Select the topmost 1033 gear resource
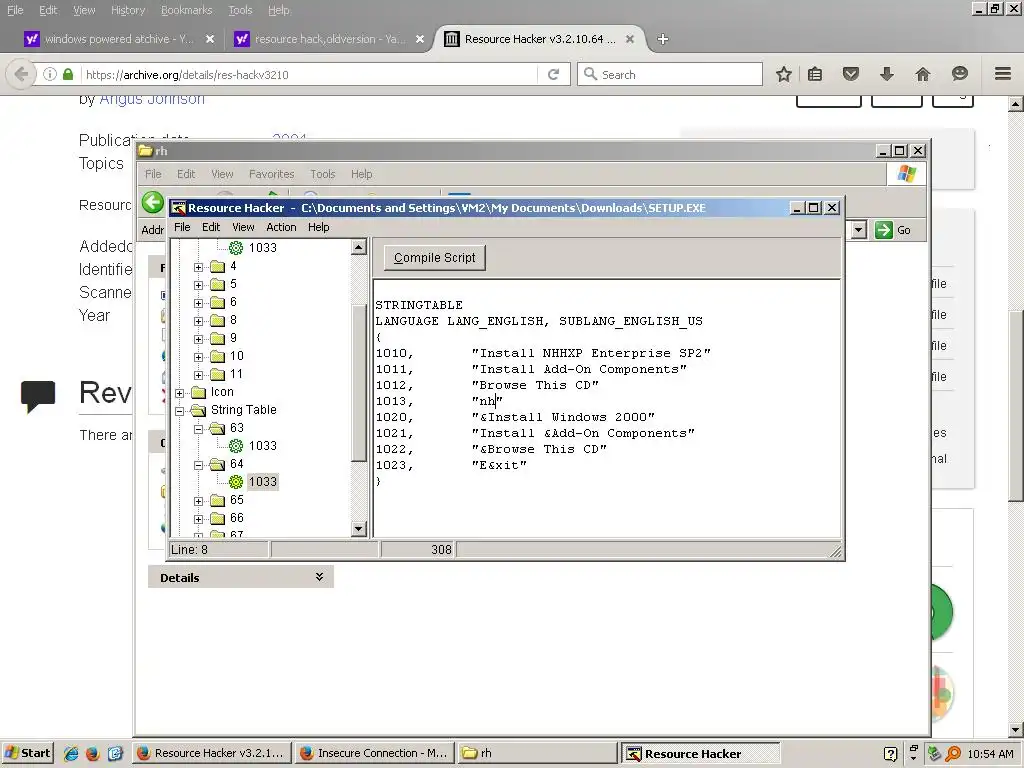The image size is (1024, 768). click(x=236, y=248)
